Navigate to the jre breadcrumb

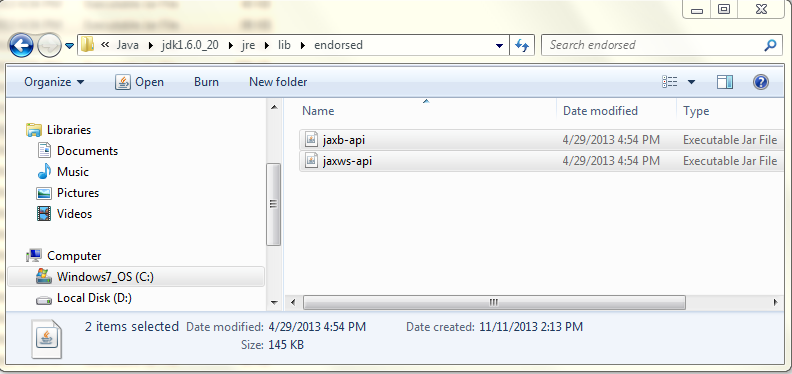(x=249, y=45)
